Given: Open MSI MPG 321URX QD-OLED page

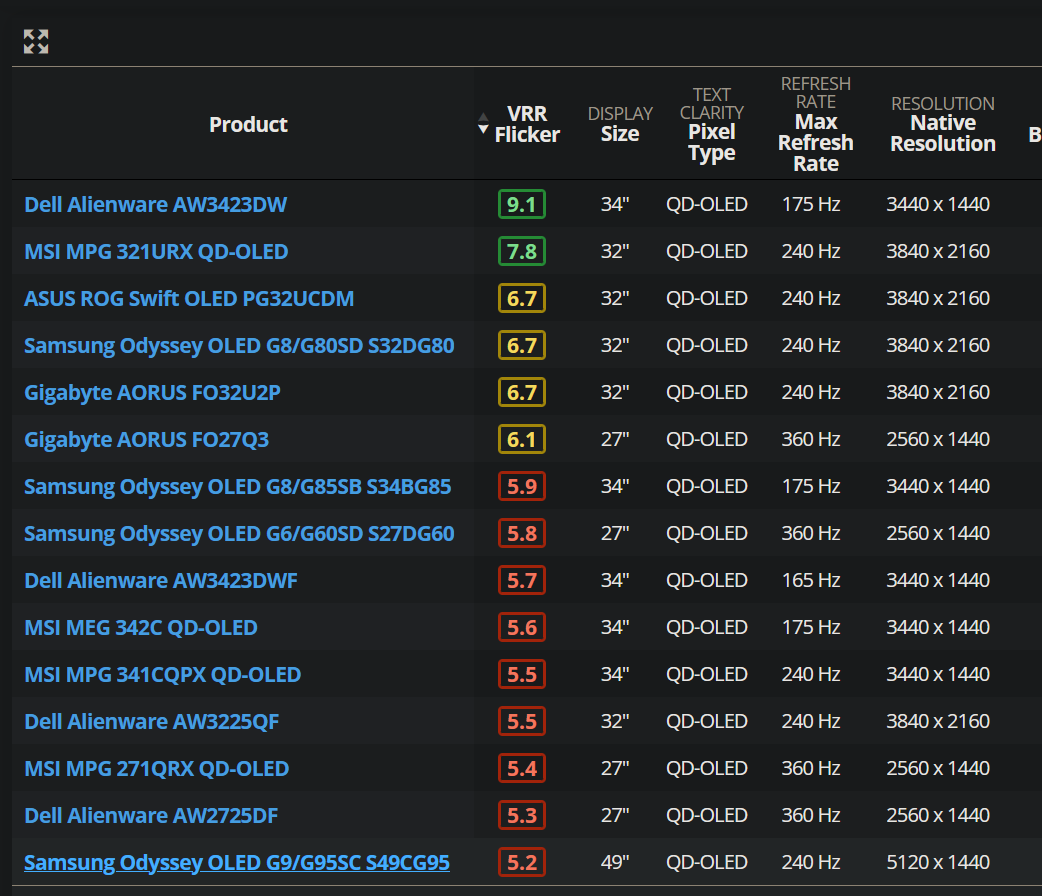Looking at the screenshot, I should tap(156, 251).
